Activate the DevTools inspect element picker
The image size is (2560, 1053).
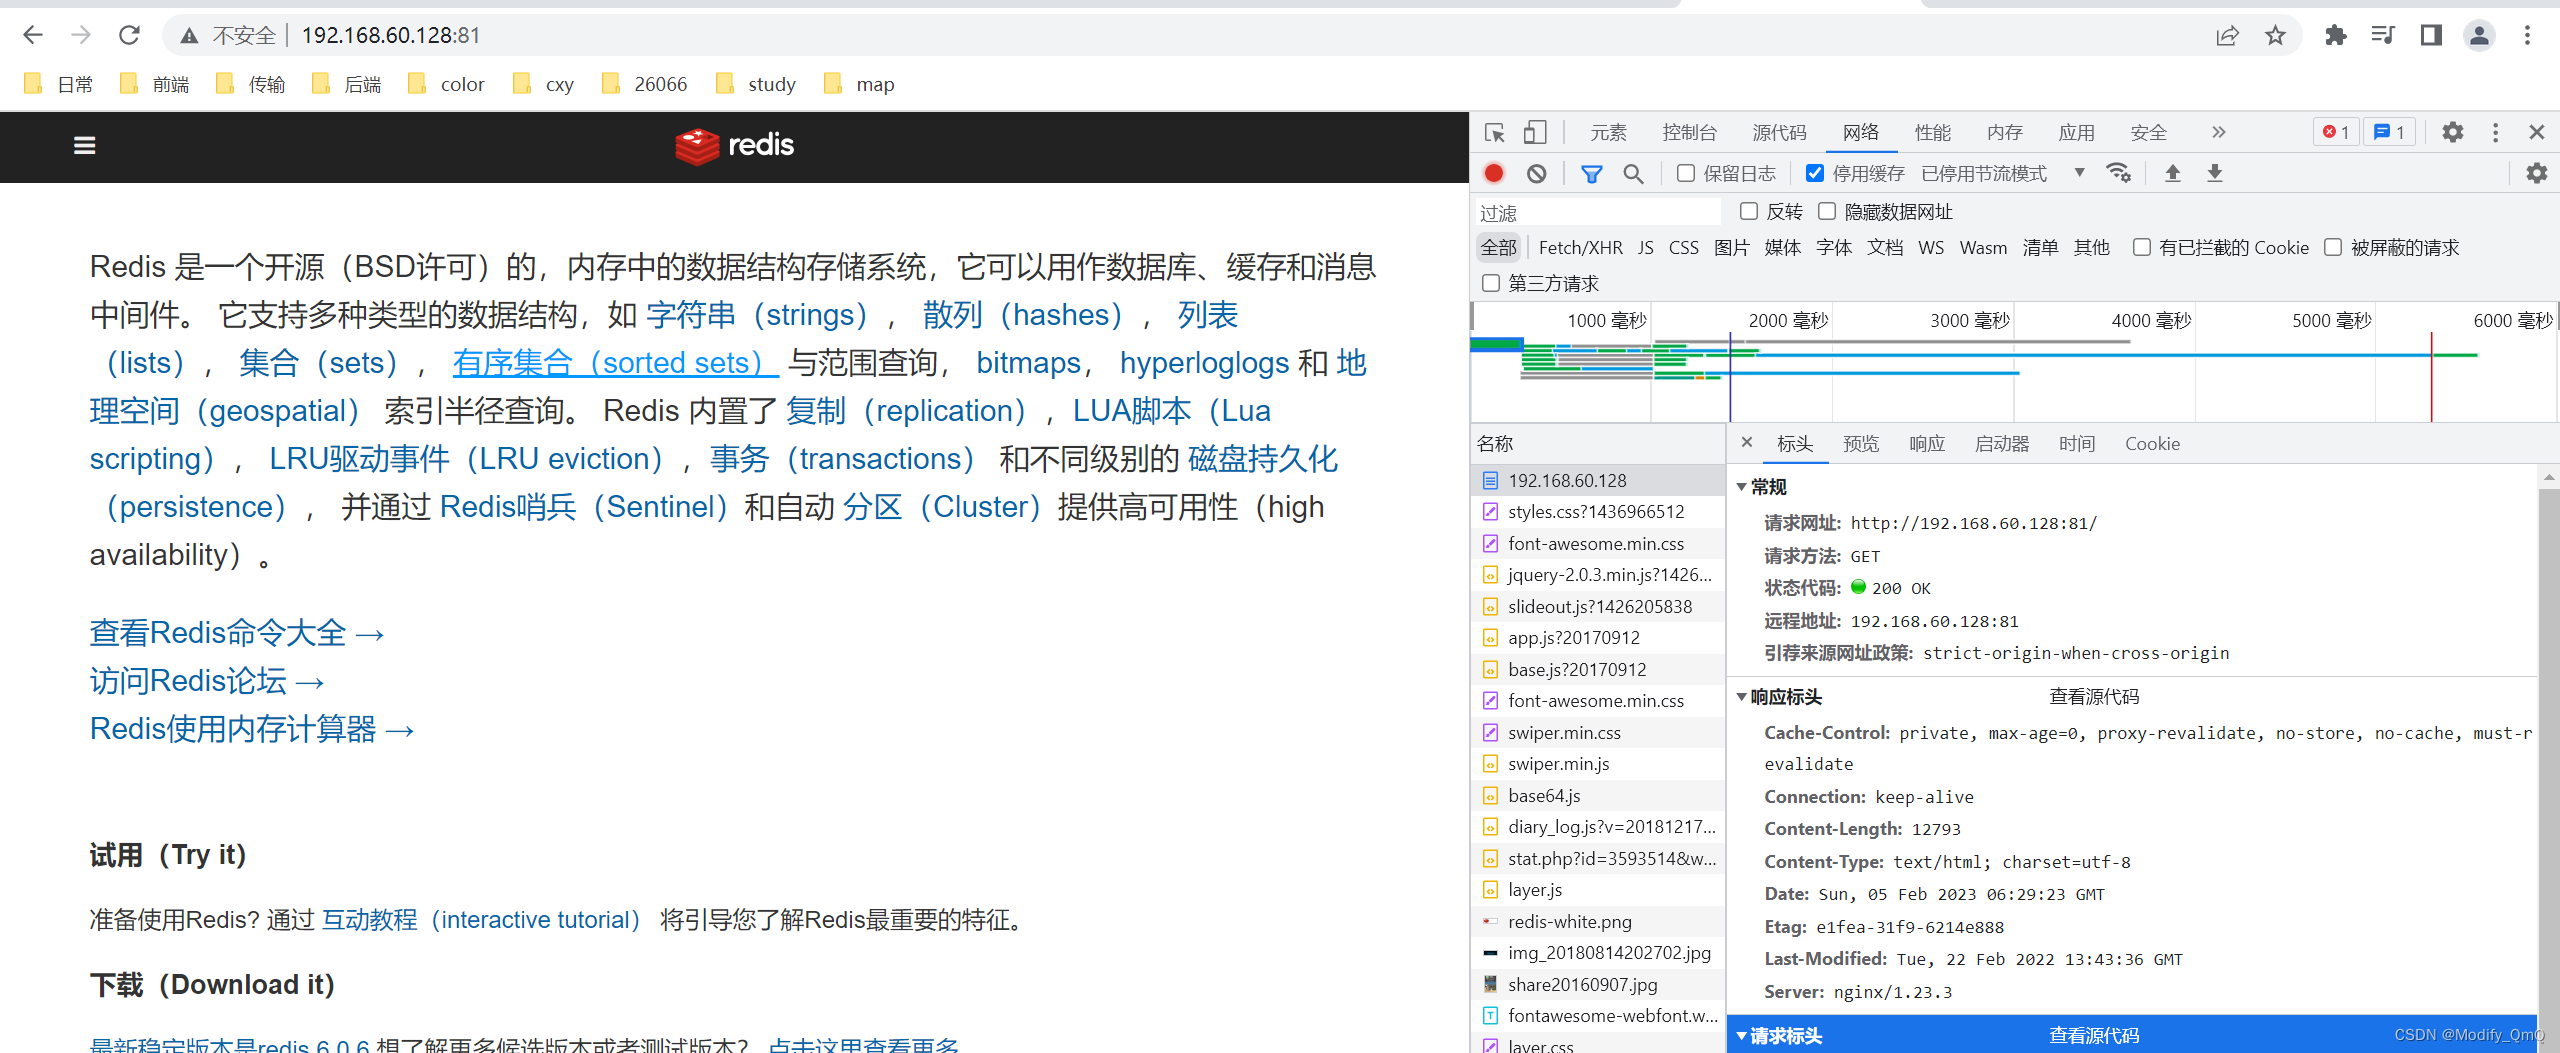coord(1495,133)
